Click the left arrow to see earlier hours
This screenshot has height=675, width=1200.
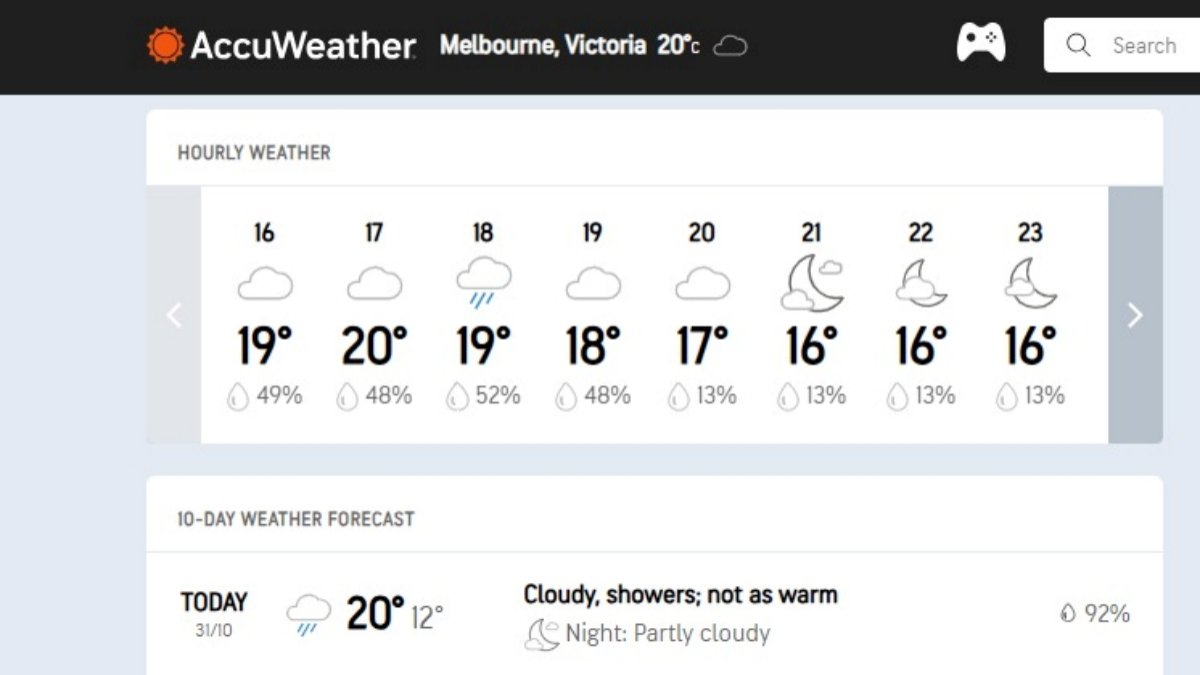(174, 315)
